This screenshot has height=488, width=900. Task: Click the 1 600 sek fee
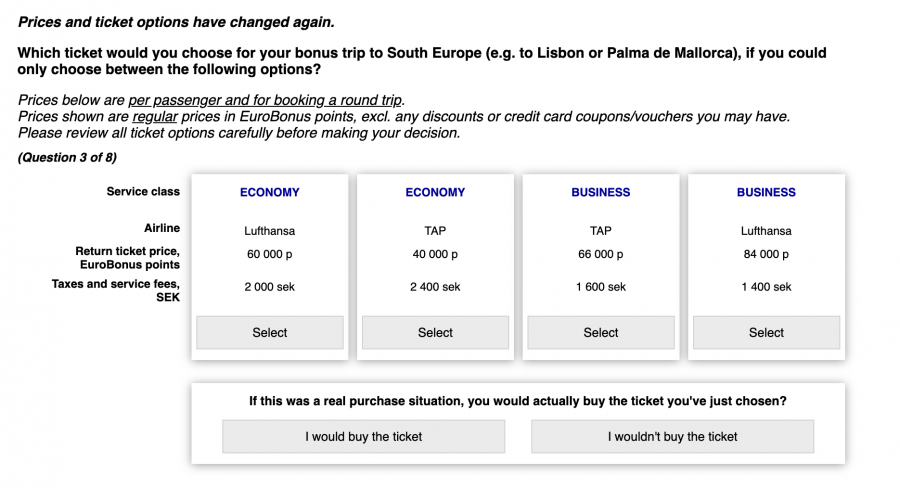(601, 287)
